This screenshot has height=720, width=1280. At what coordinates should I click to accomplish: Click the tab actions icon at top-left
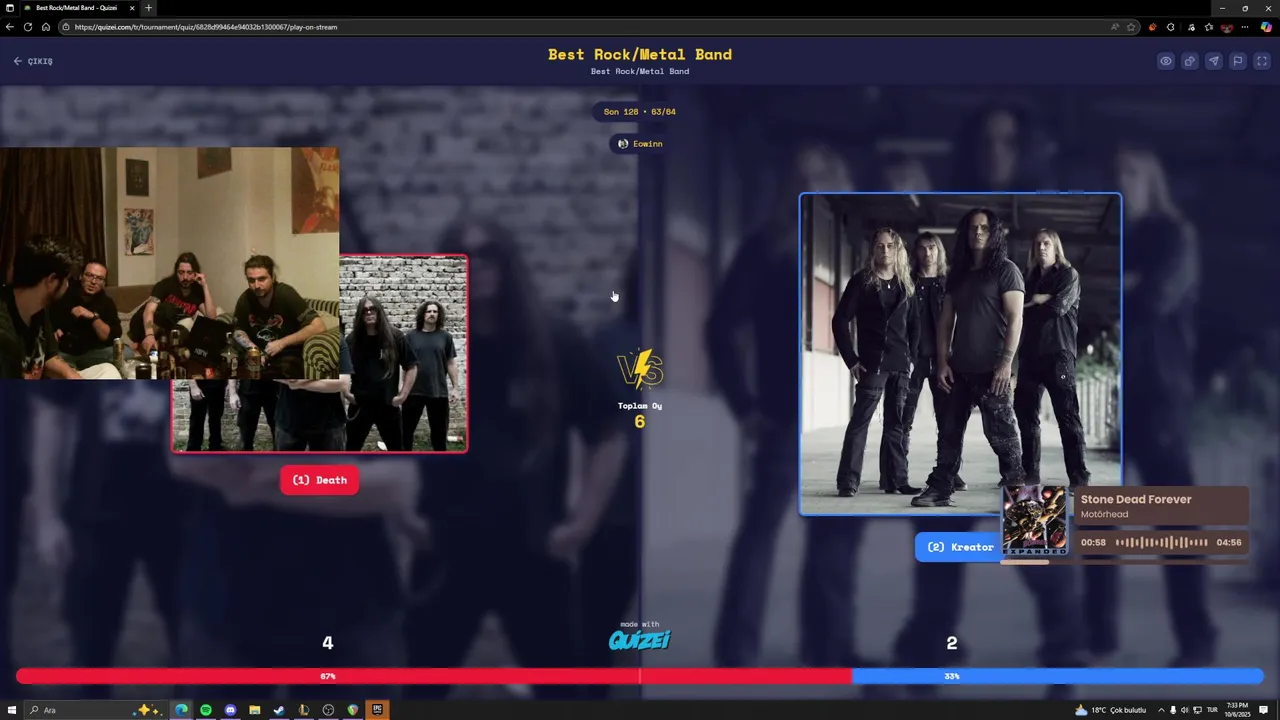click(x=10, y=8)
